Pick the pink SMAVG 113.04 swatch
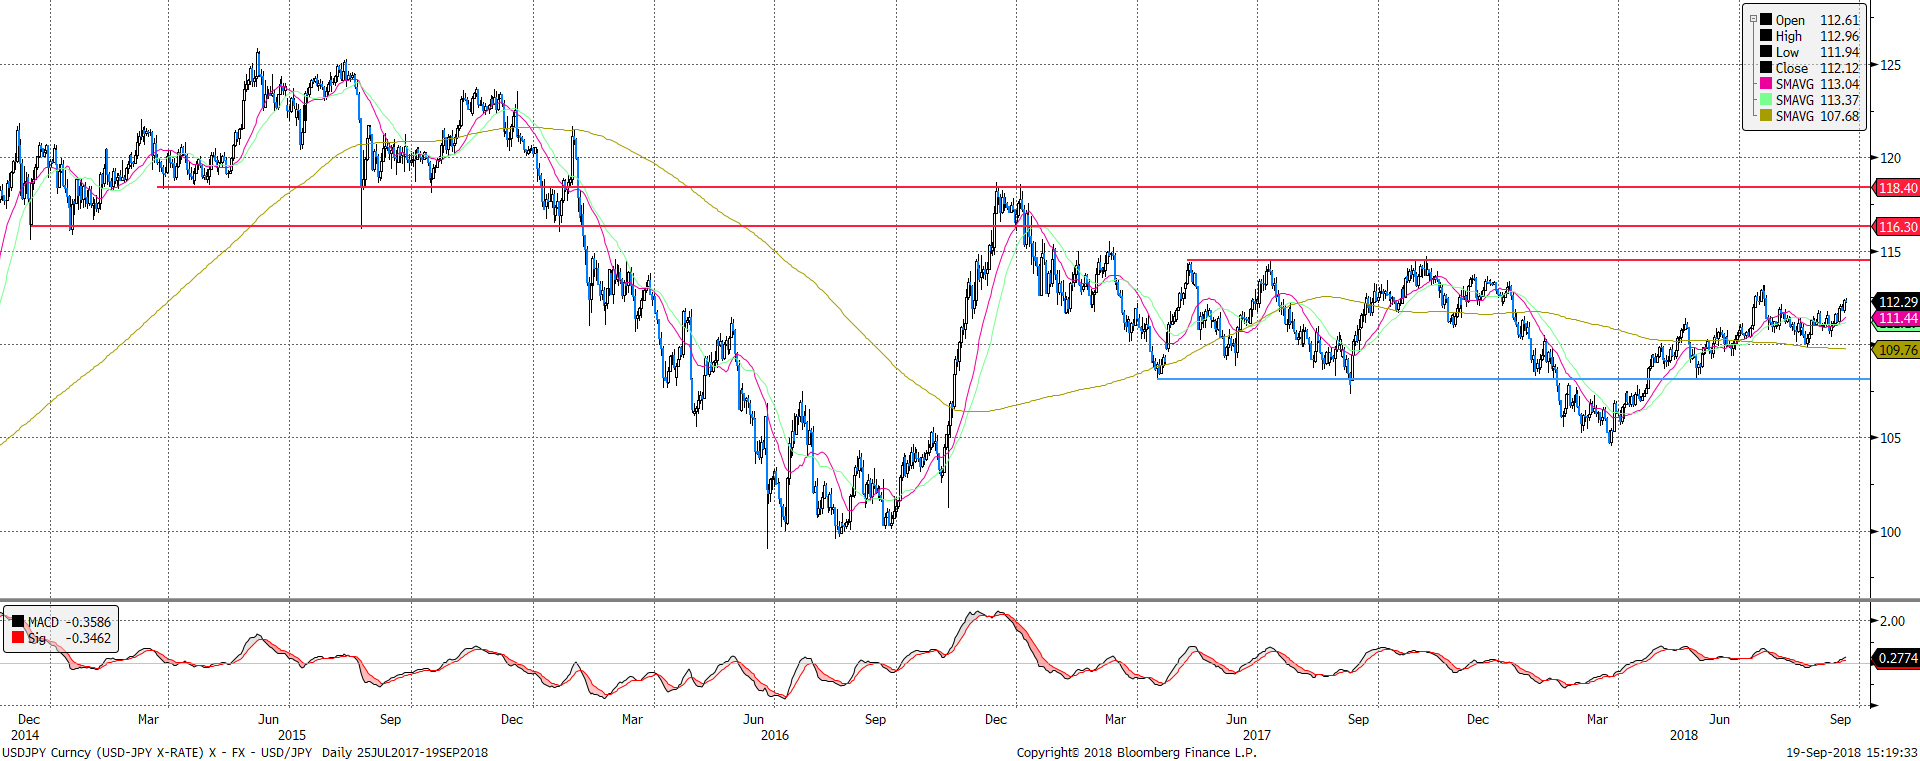 (x=1766, y=83)
